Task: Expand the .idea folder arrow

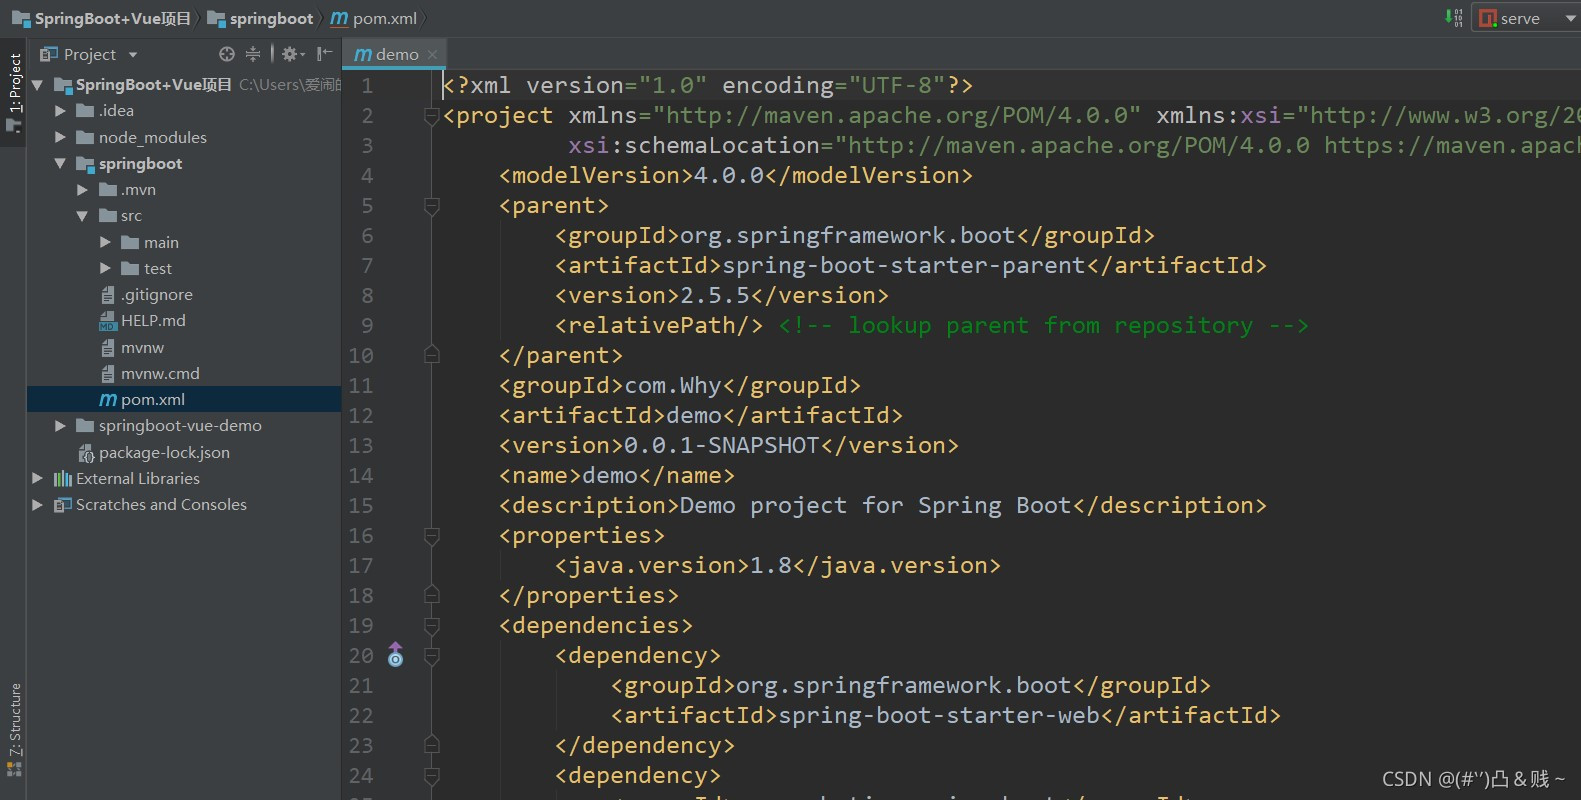Action: click(60, 111)
